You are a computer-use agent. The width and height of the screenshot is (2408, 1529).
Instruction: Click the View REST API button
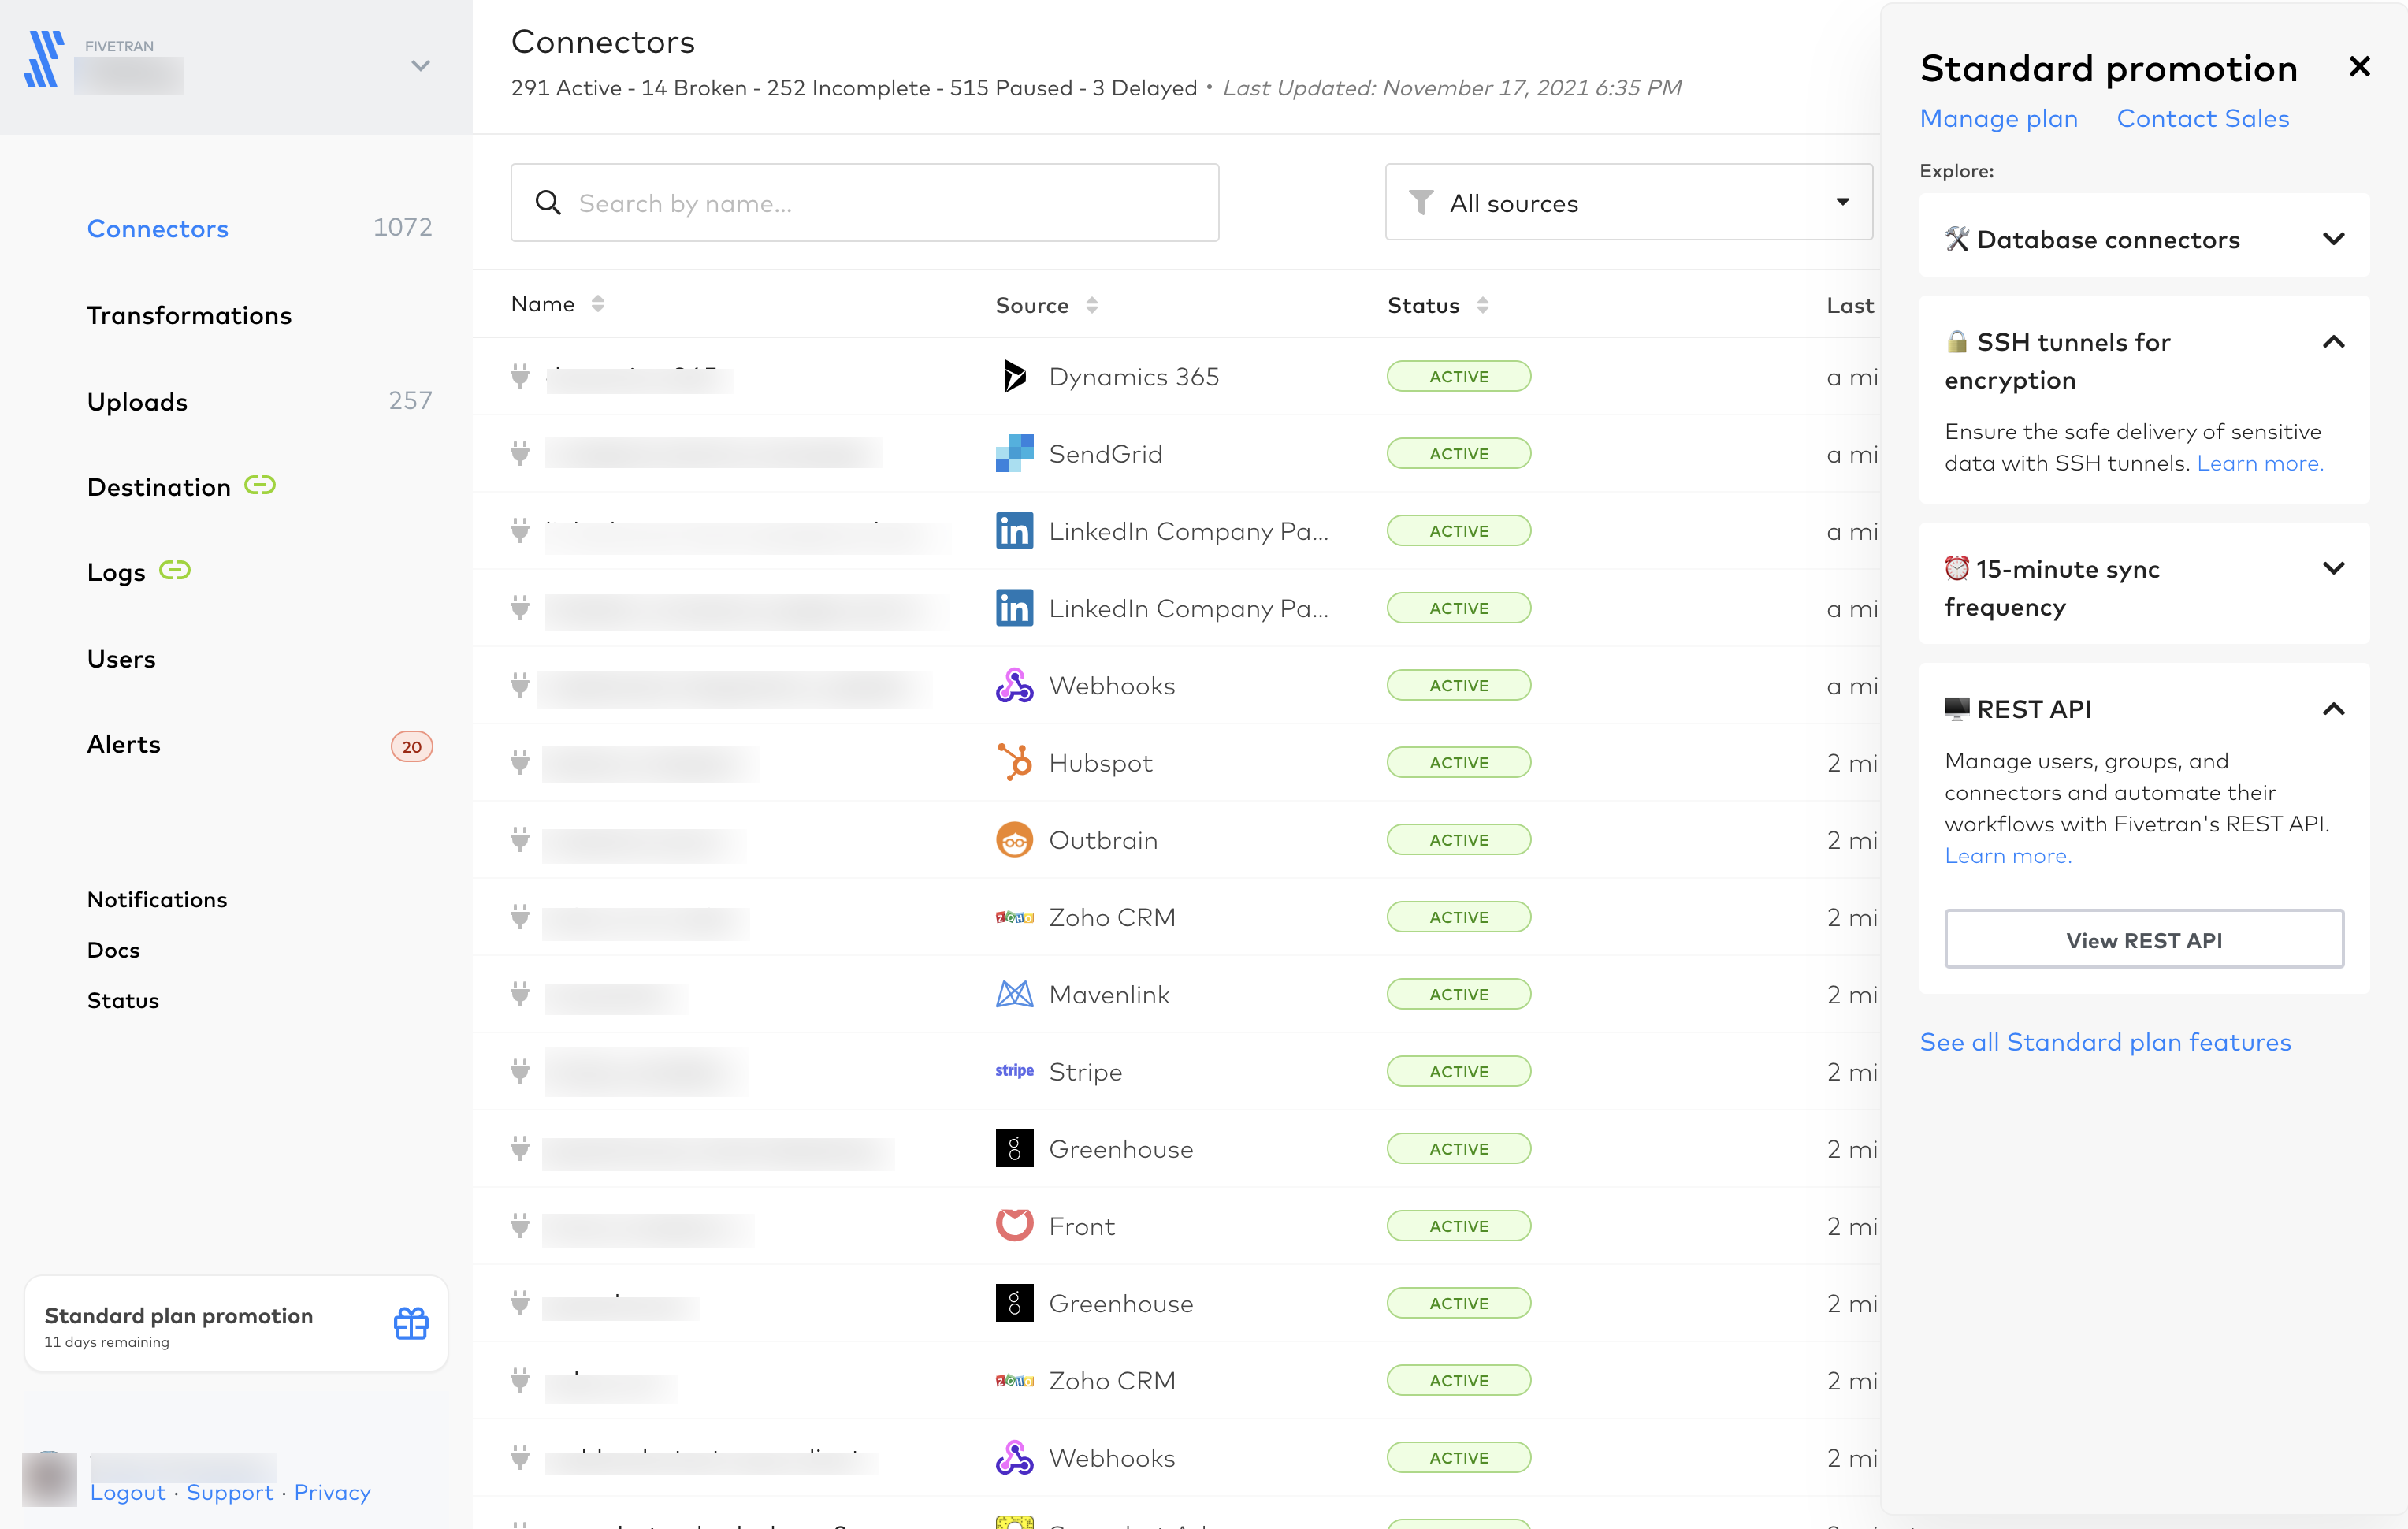point(2145,939)
